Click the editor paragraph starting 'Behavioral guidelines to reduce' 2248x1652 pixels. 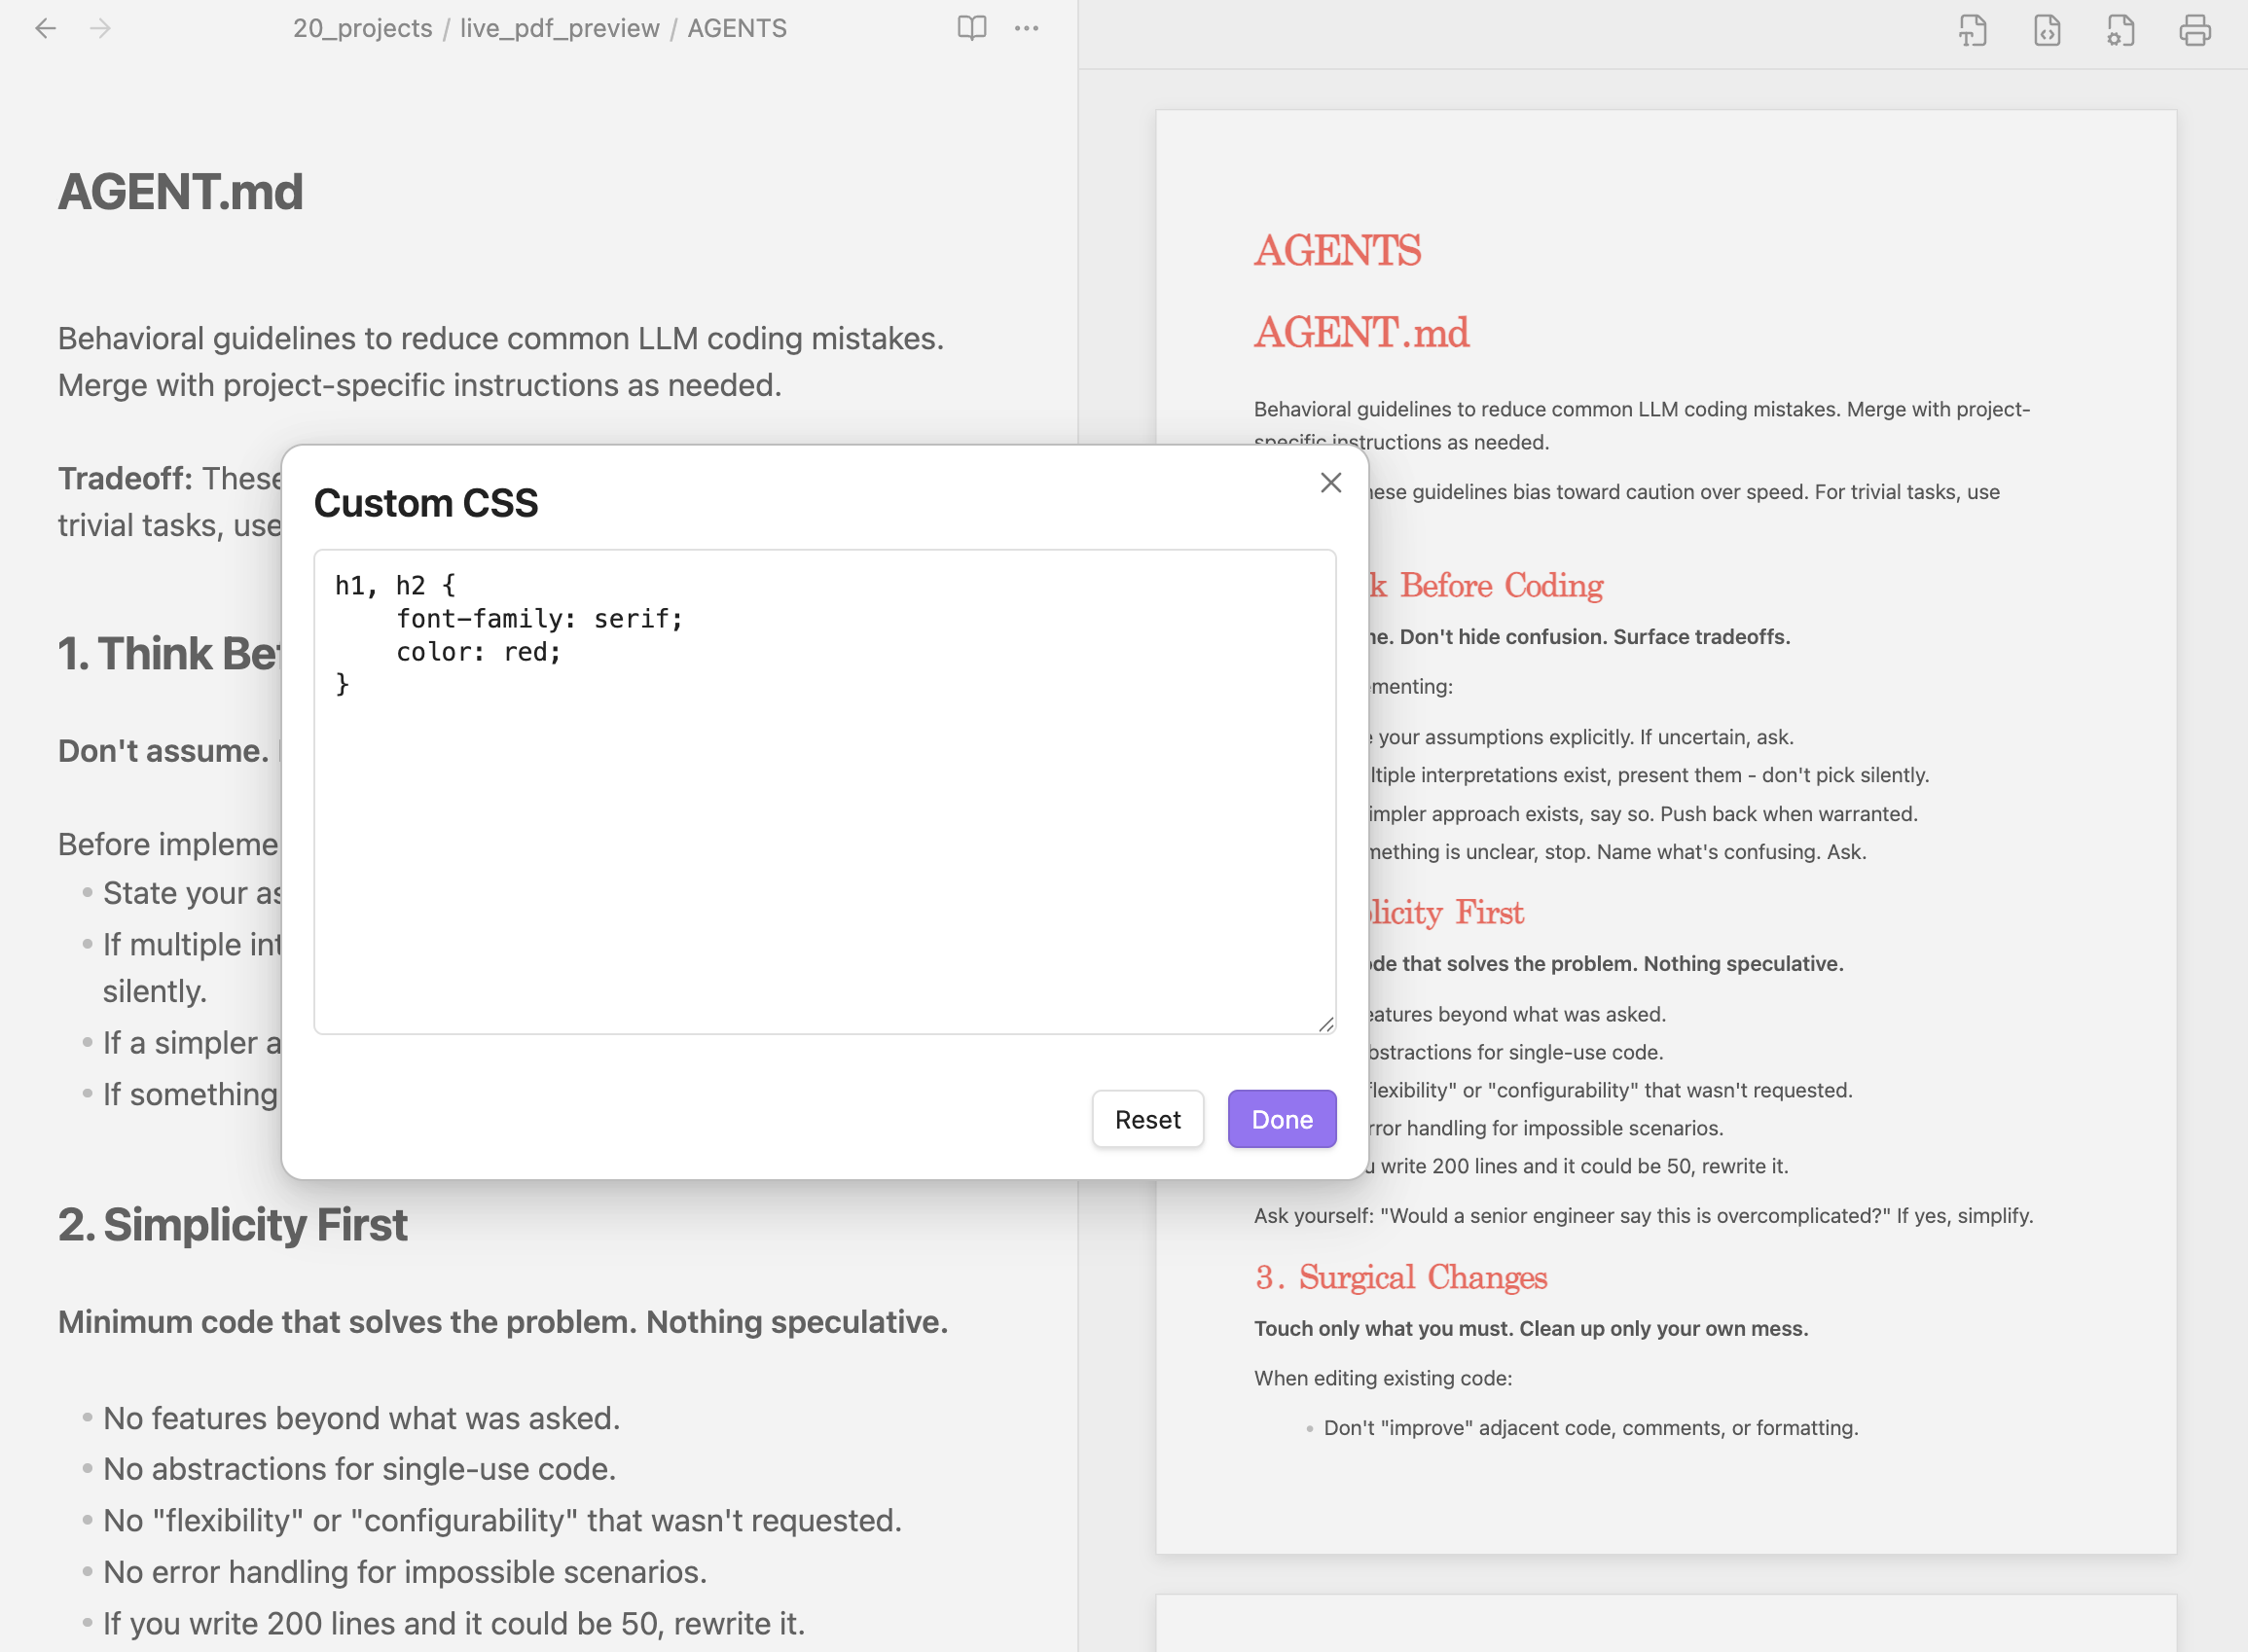click(501, 361)
